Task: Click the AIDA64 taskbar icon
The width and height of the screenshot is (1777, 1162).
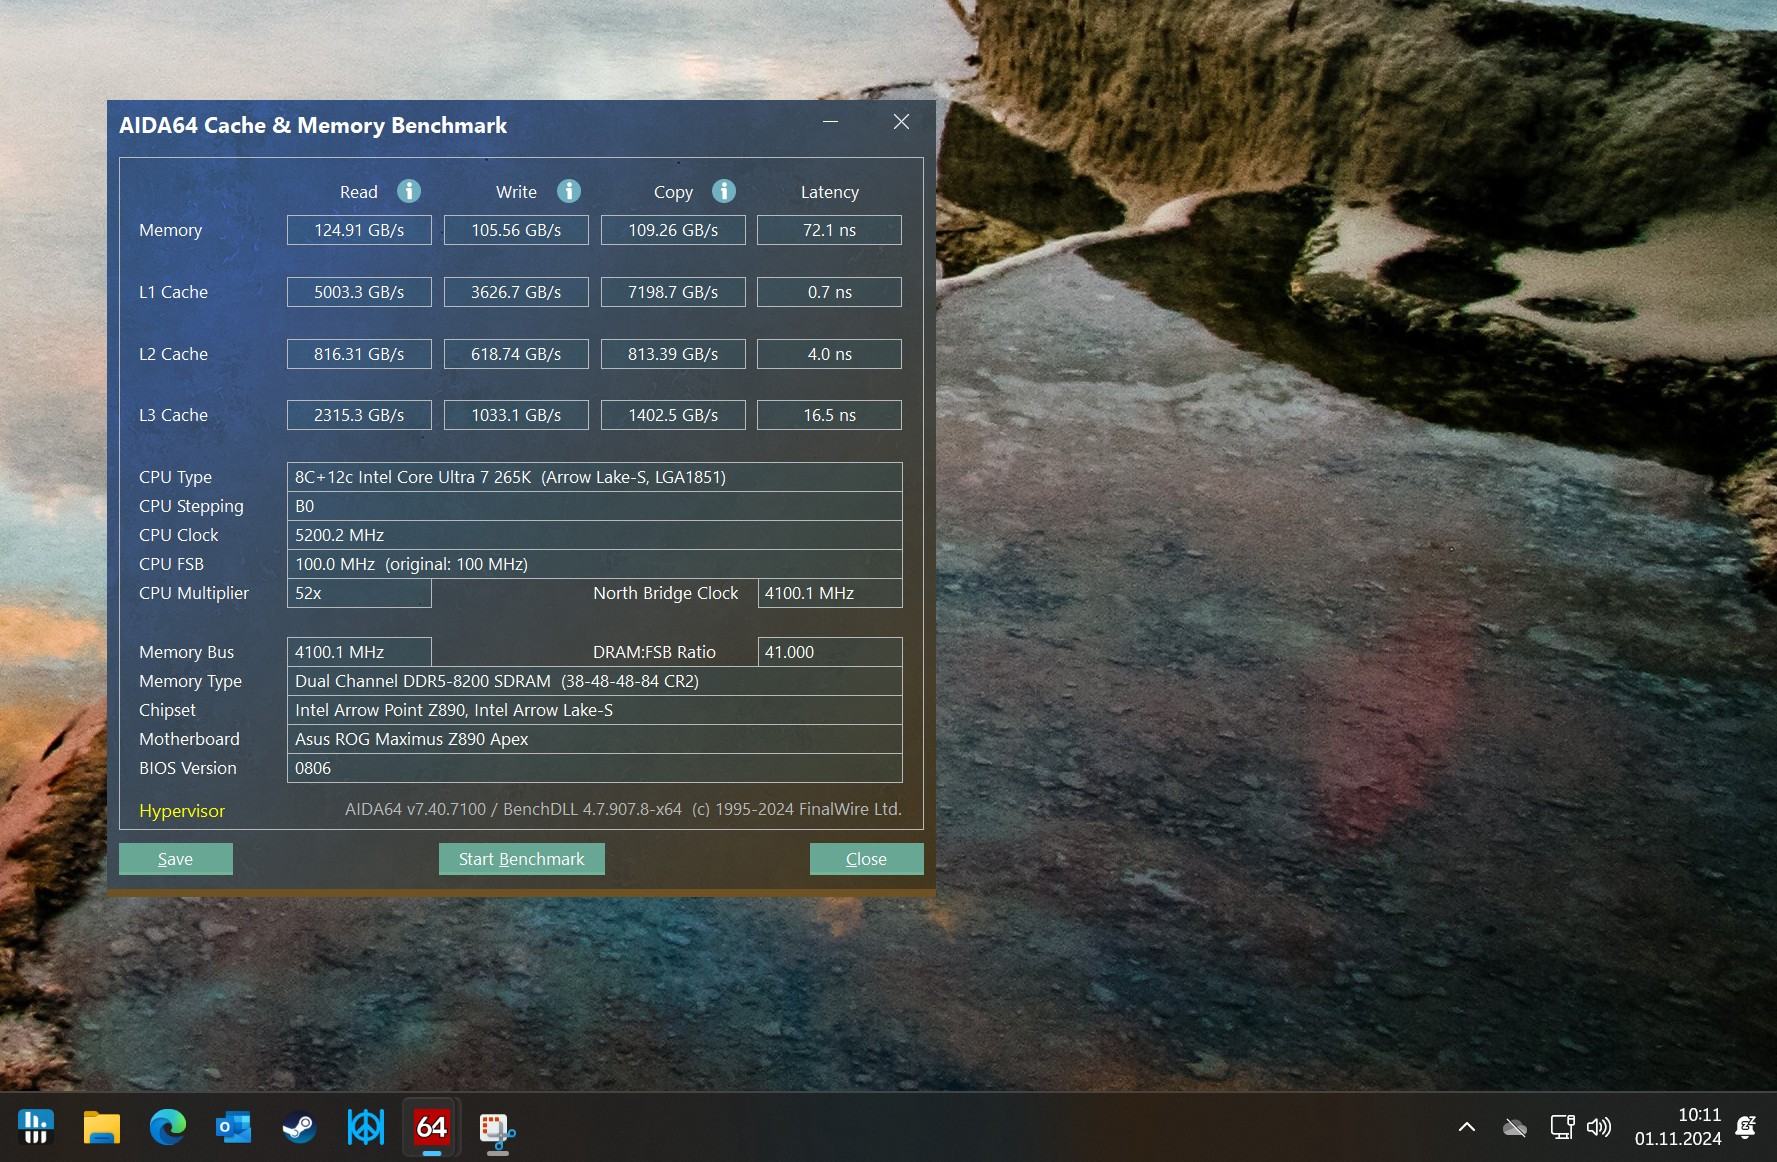Action: [431, 1127]
